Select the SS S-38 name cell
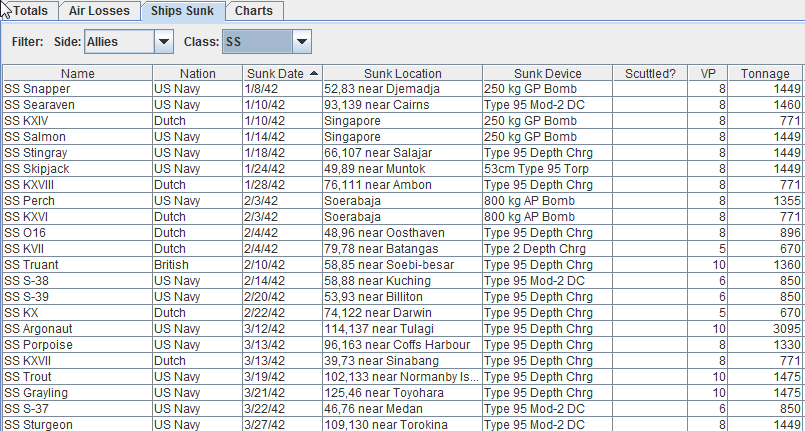The image size is (805, 431). (x=78, y=281)
